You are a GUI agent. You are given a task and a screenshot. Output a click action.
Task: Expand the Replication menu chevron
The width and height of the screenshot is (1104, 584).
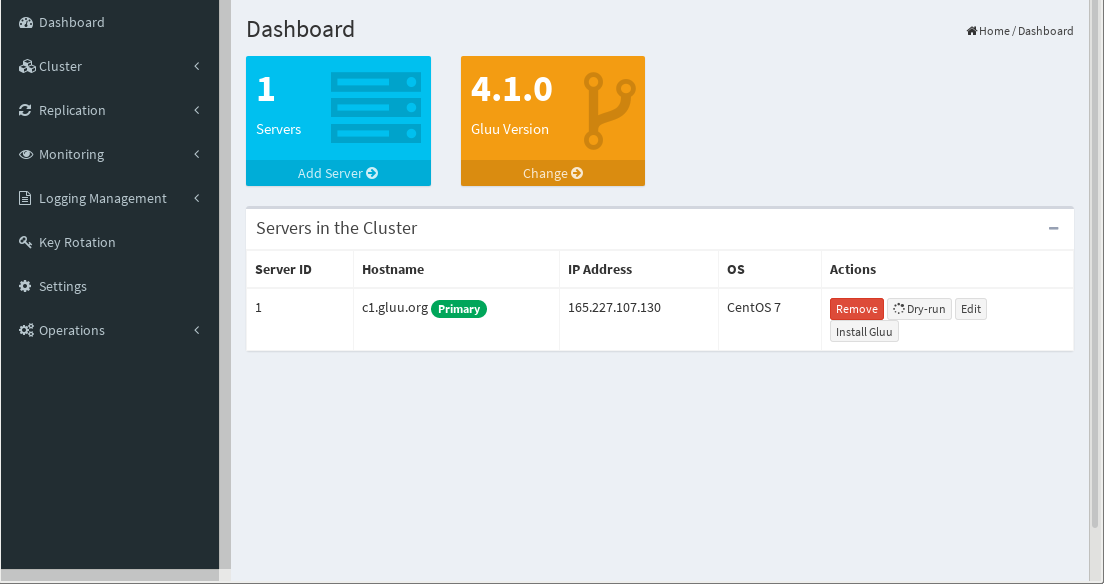pyautogui.click(x=197, y=110)
